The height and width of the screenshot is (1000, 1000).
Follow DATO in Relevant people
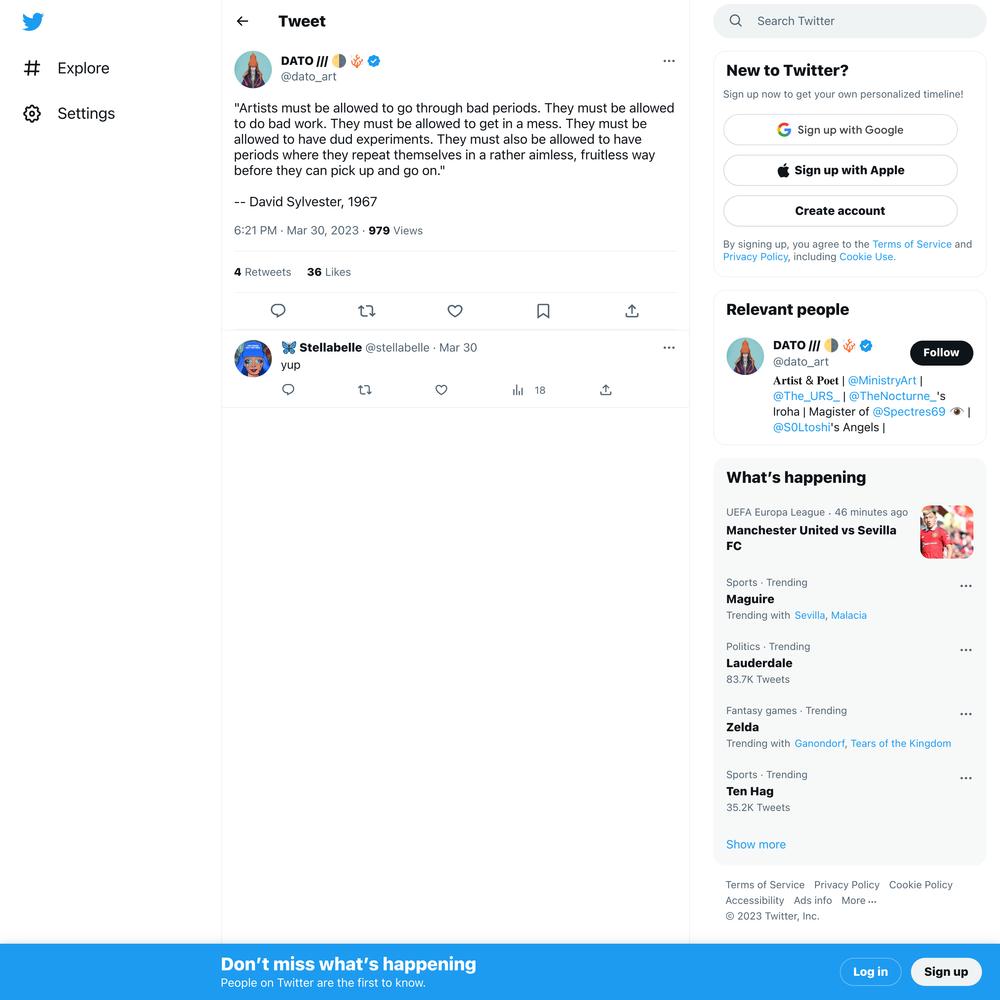(x=941, y=353)
